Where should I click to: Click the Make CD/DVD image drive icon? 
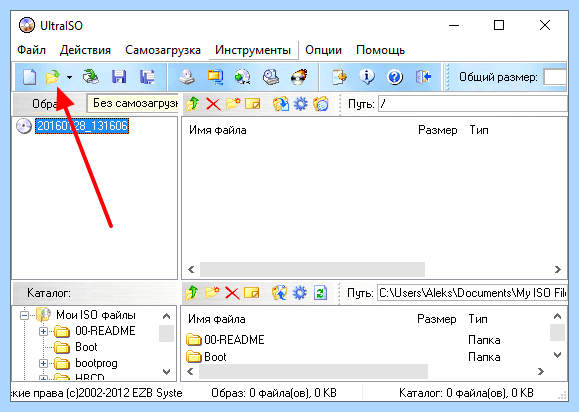click(187, 77)
